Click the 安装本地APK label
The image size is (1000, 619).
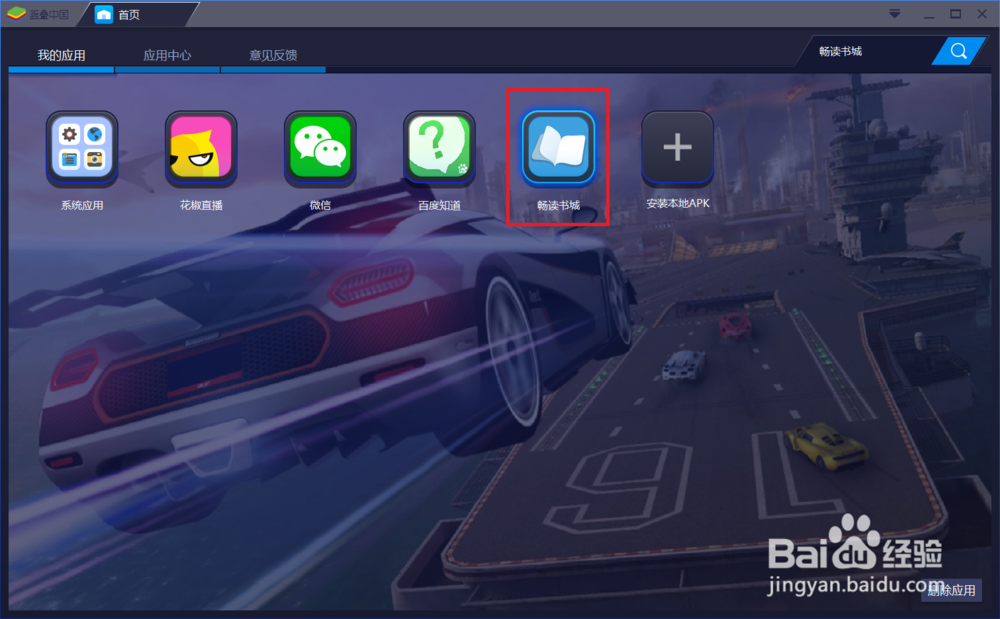[678, 203]
